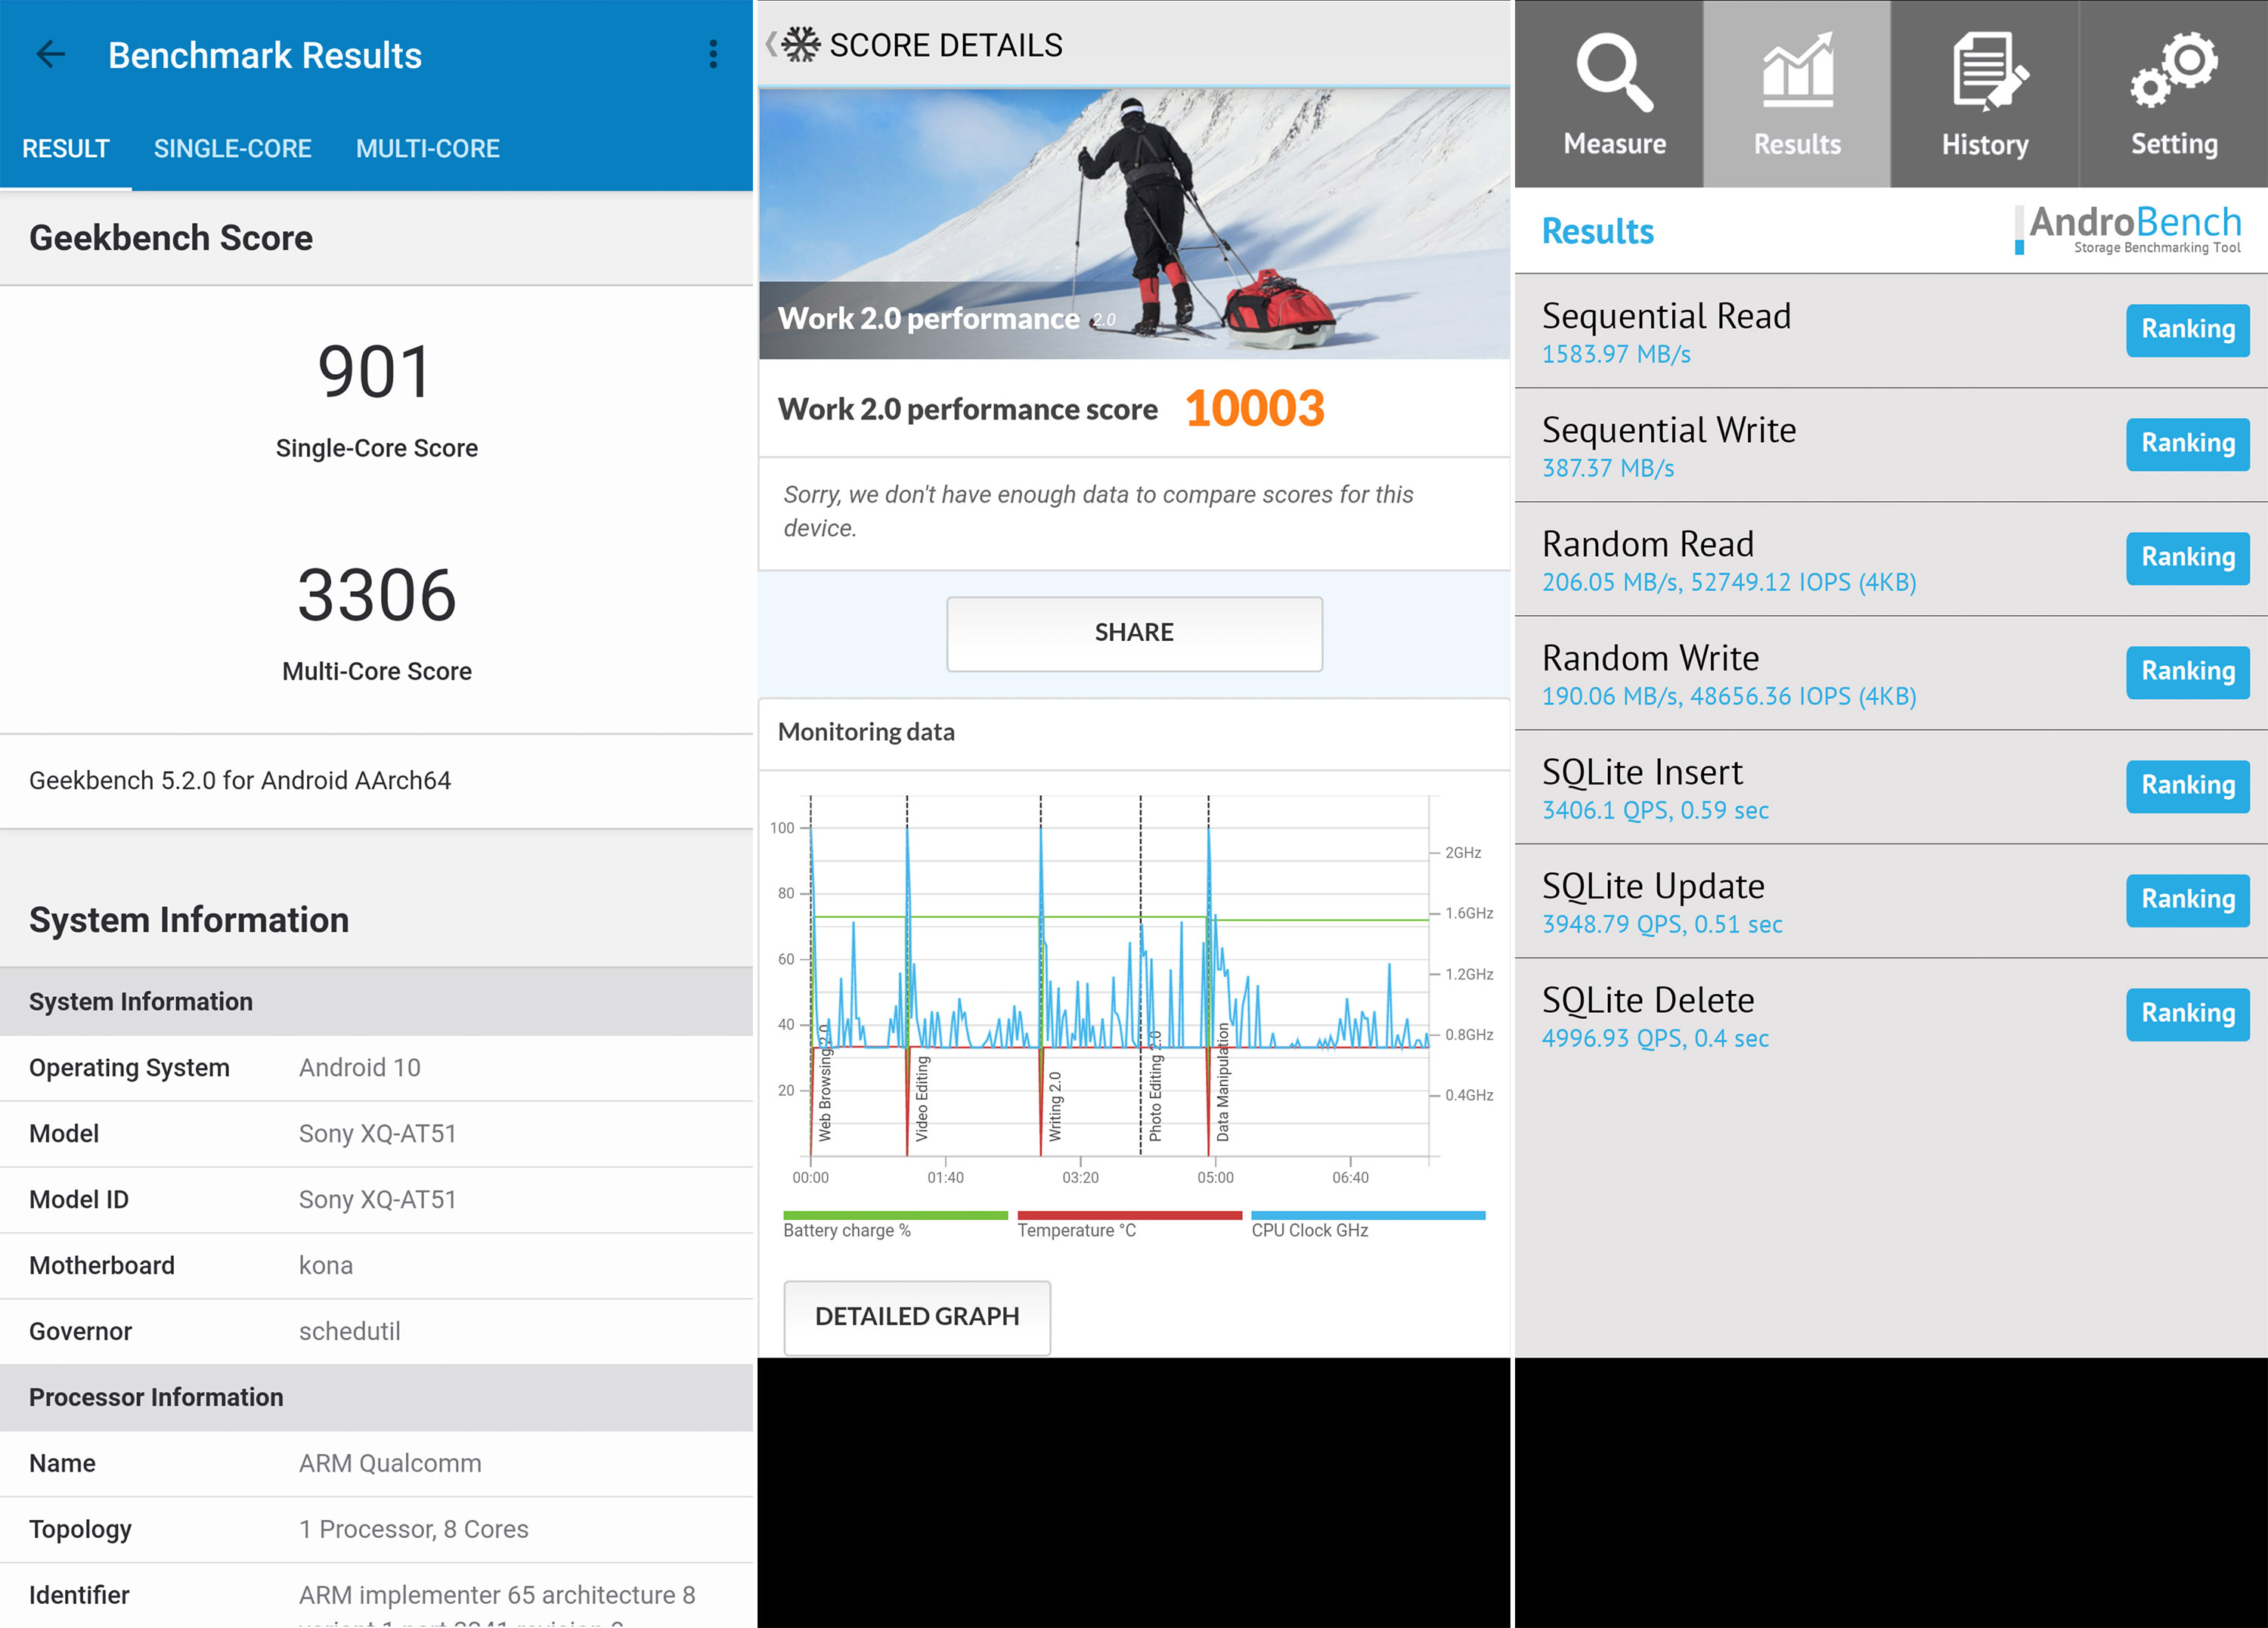Tap the Web Browsing 2.0 marker in graph

(824, 1082)
